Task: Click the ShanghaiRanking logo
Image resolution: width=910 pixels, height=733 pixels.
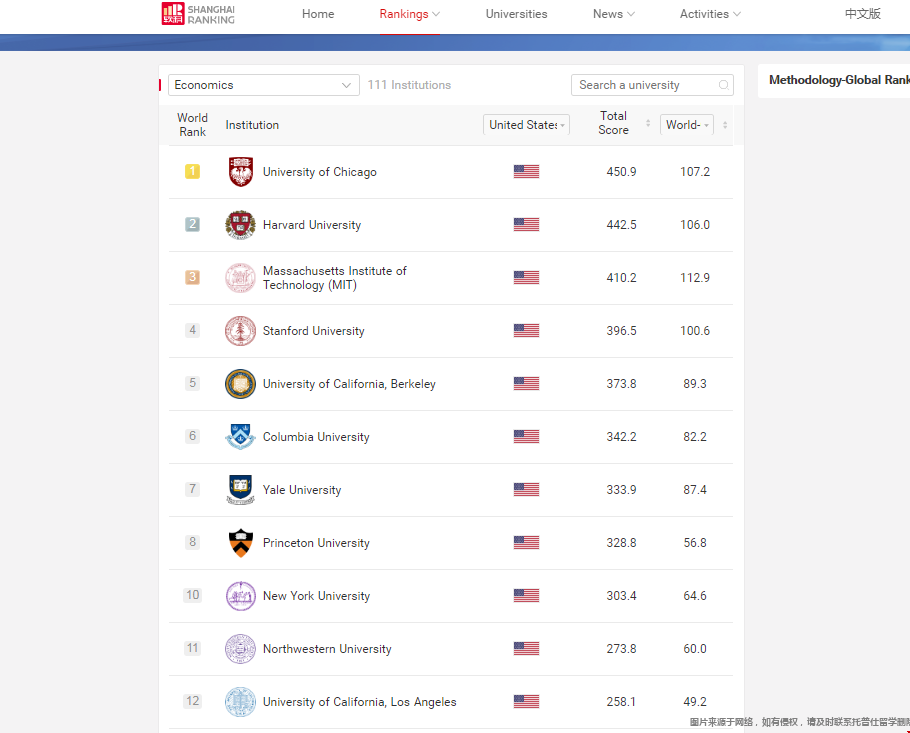Action: 198,14
